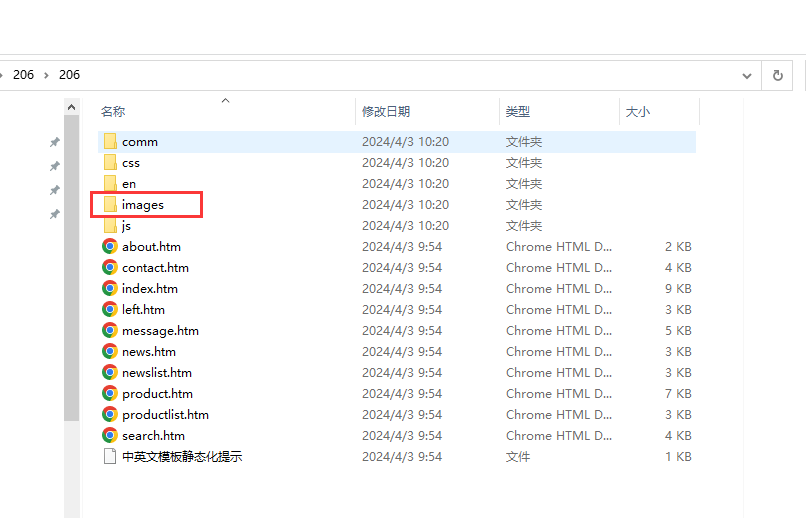Click the sort arrow above the 名称 column
806x518 pixels.
point(225,100)
